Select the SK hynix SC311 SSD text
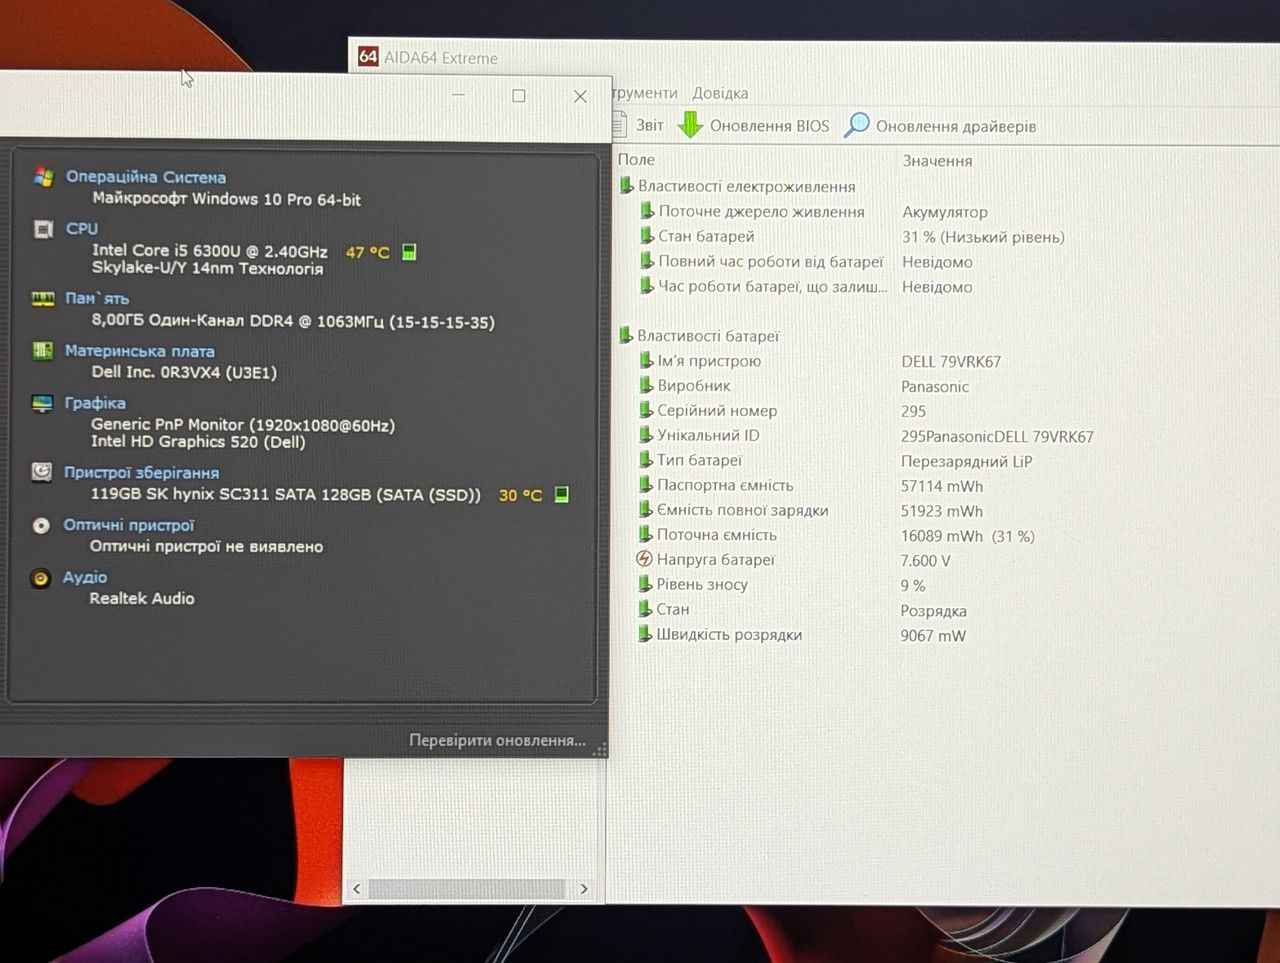The image size is (1280, 963). pyautogui.click(x=286, y=494)
